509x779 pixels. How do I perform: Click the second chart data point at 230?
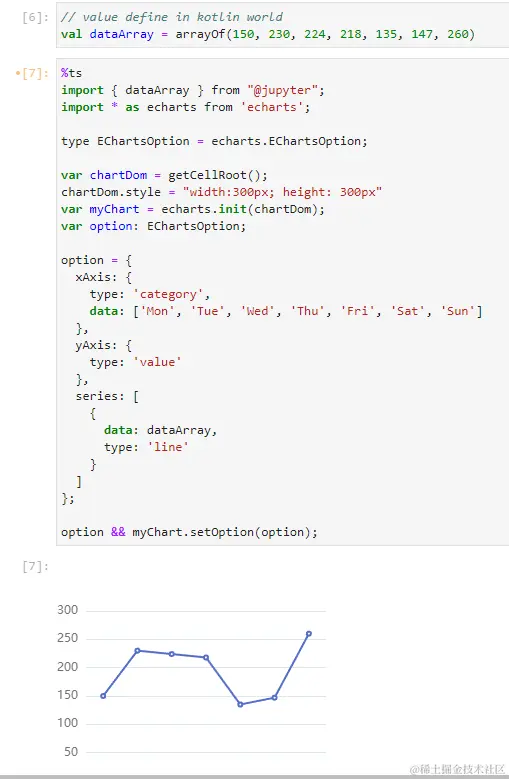click(138, 650)
